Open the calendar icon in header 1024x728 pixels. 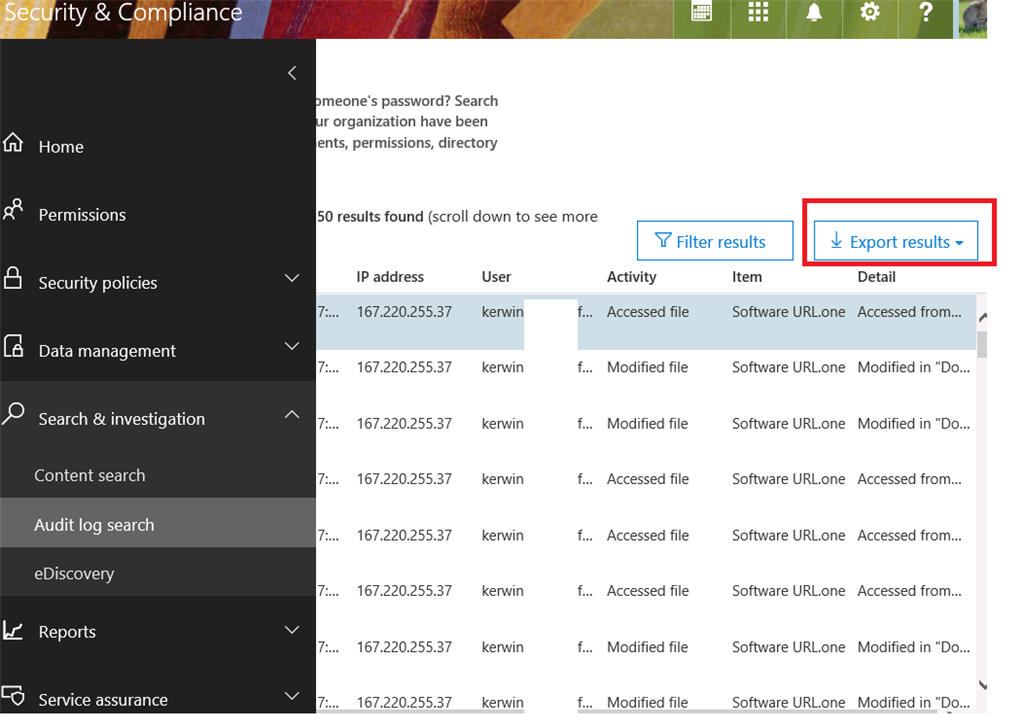tap(701, 12)
